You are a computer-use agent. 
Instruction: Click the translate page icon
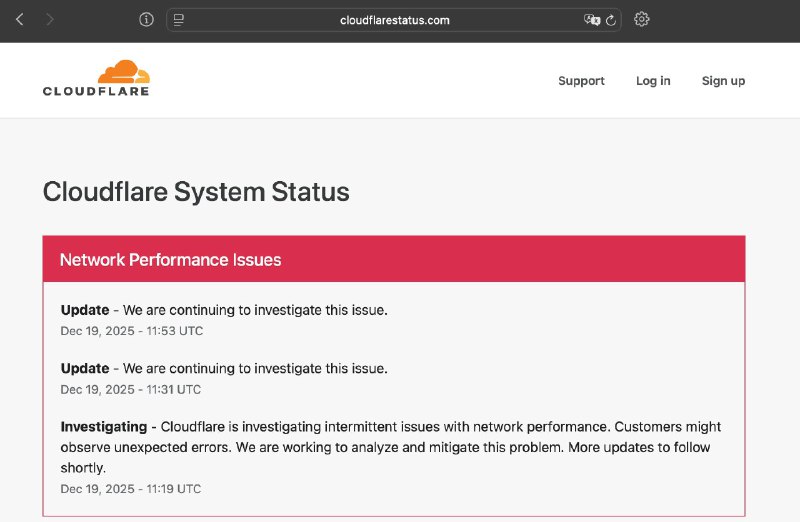pos(592,20)
